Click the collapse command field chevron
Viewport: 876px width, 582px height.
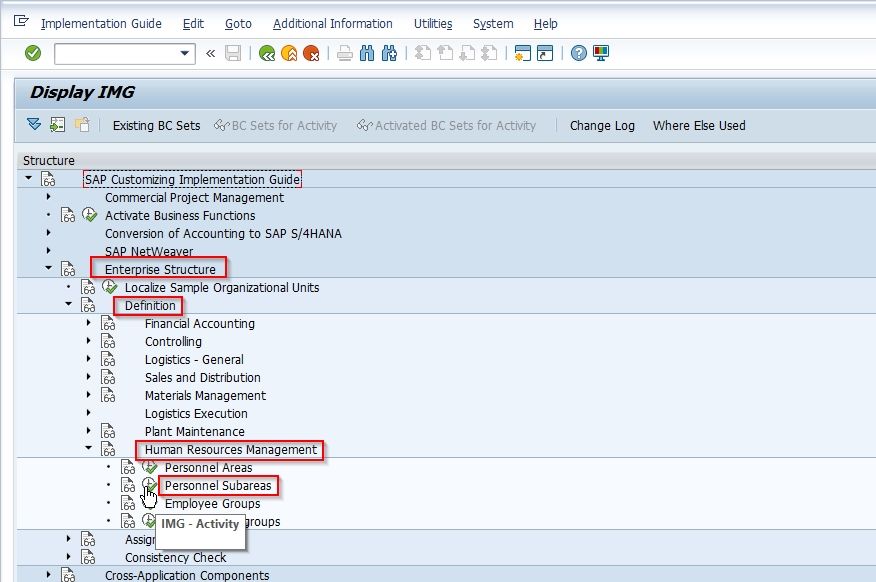click(x=211, y=54)
